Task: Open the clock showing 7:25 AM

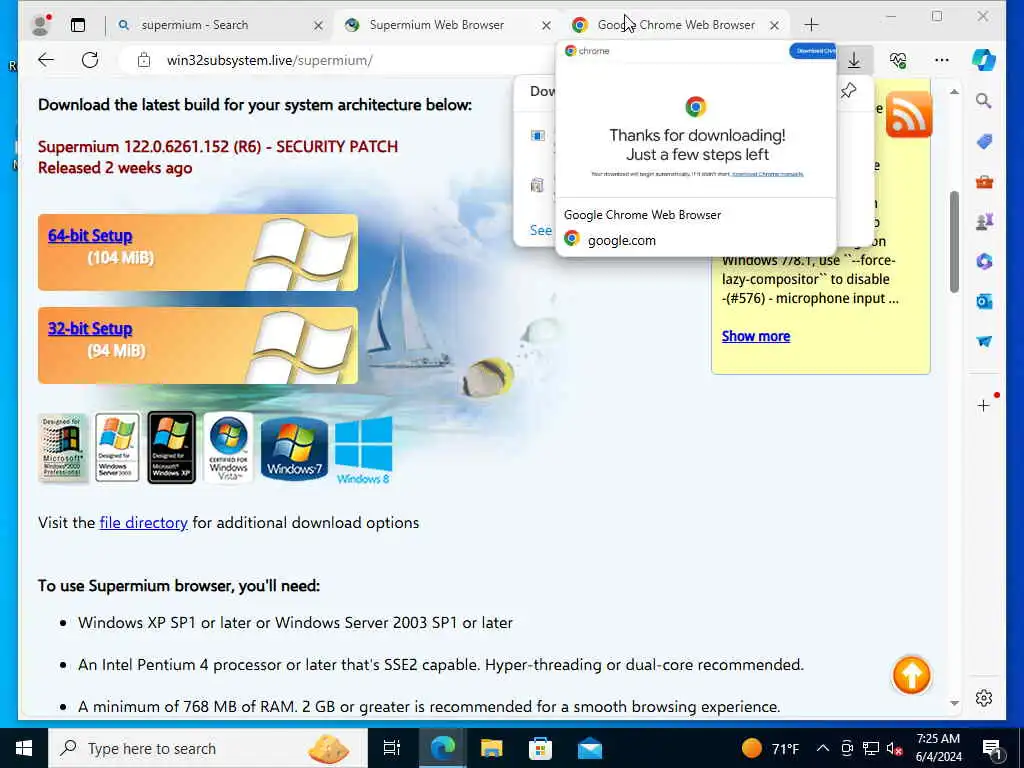Action: (938, 748)
